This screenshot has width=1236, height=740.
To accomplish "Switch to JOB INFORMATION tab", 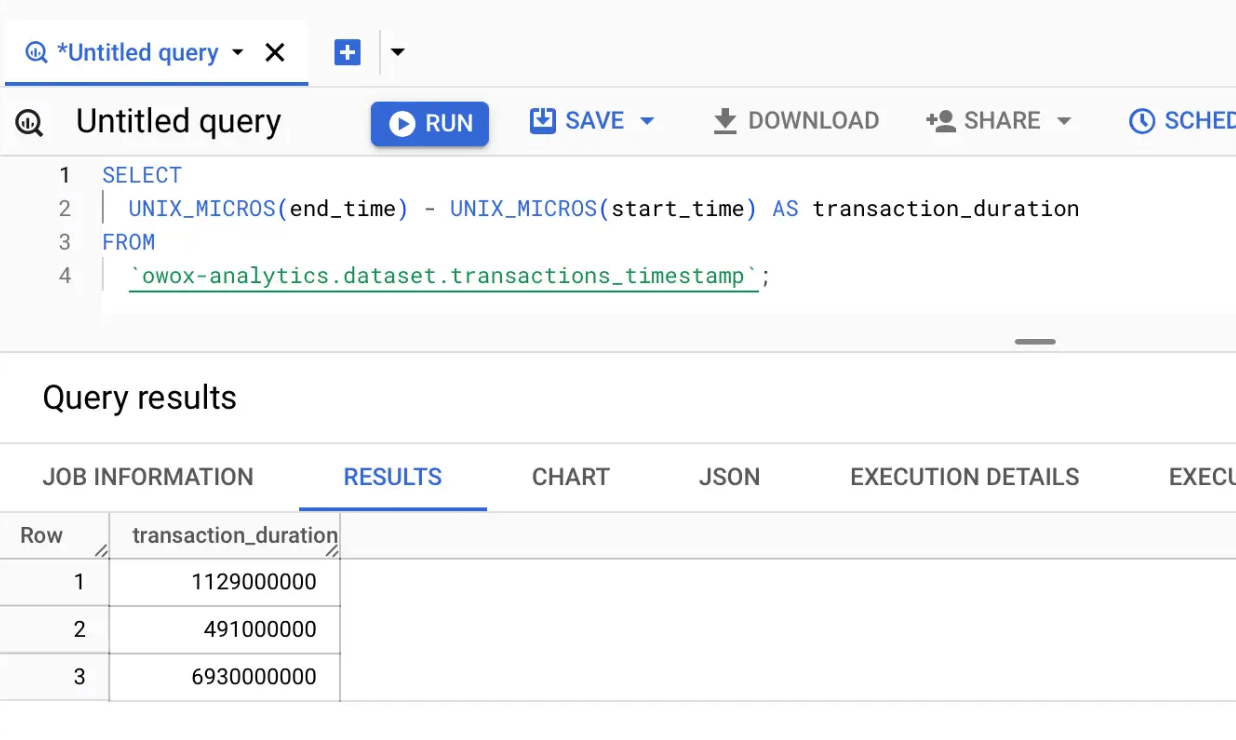I will click(148, 477).
